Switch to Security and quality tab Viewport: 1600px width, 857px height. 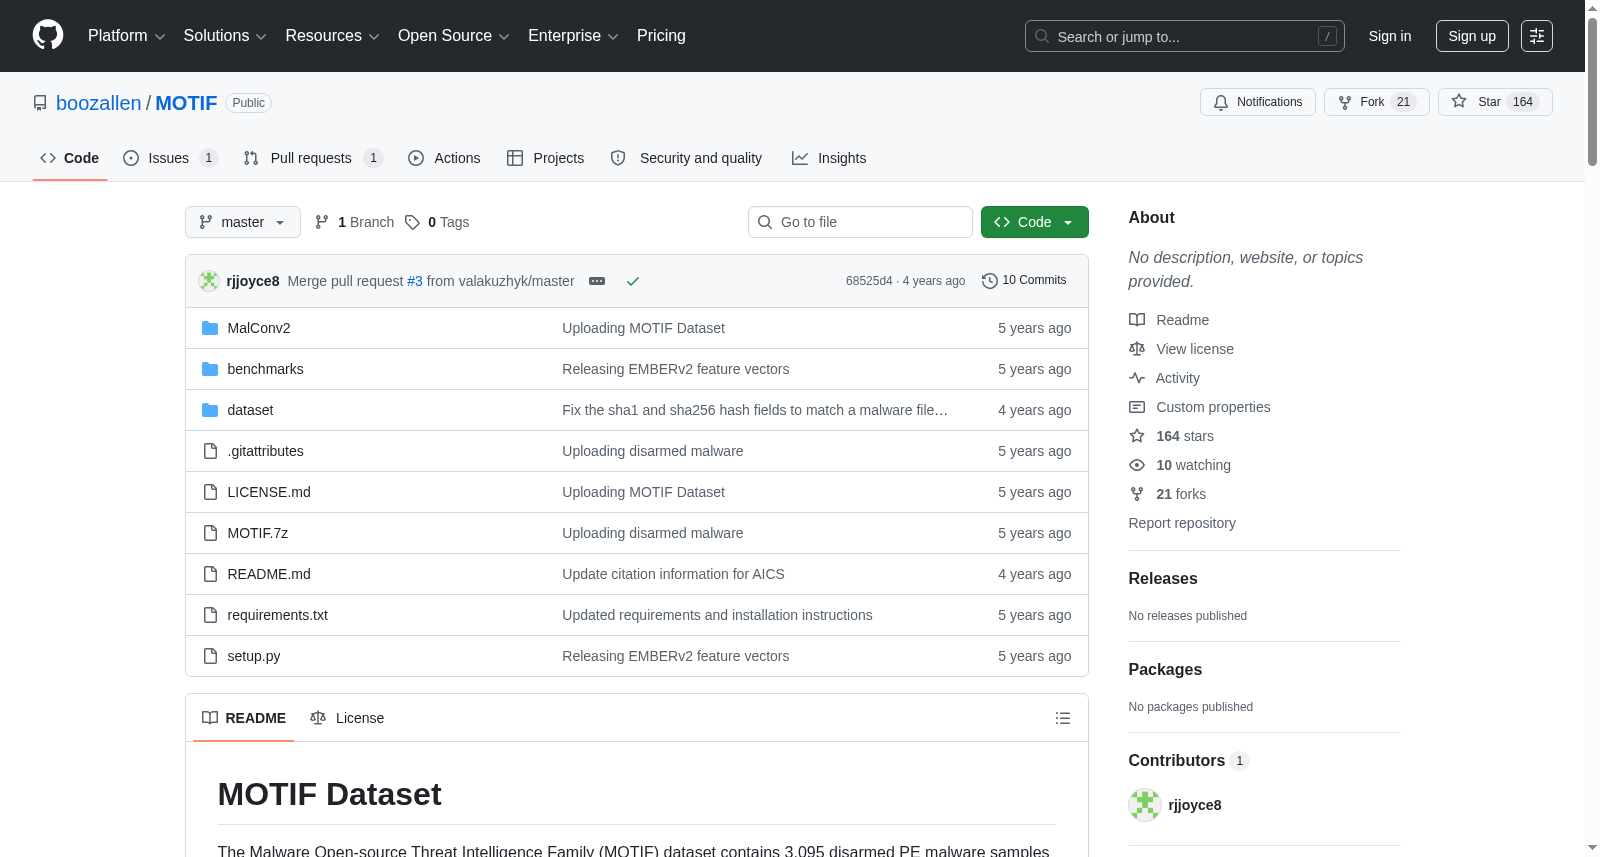(x=686, y=158)
